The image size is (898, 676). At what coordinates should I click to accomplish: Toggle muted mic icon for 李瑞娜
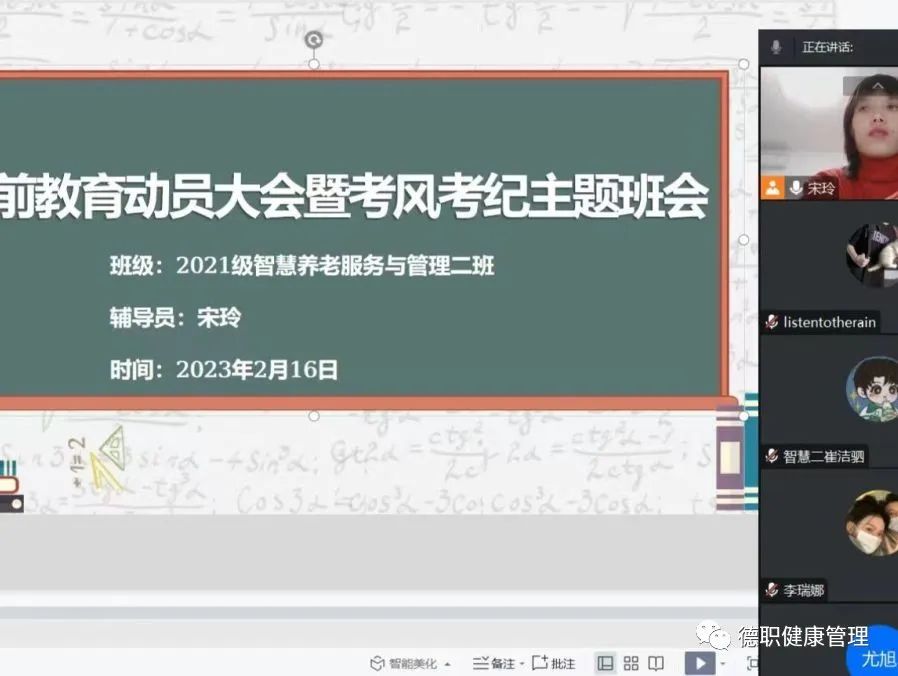click(772, 590)
